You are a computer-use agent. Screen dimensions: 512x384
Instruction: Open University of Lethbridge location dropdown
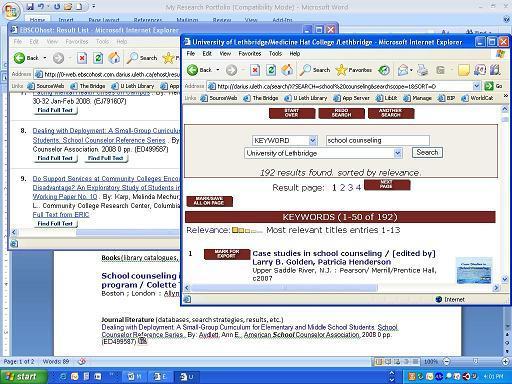397,153
